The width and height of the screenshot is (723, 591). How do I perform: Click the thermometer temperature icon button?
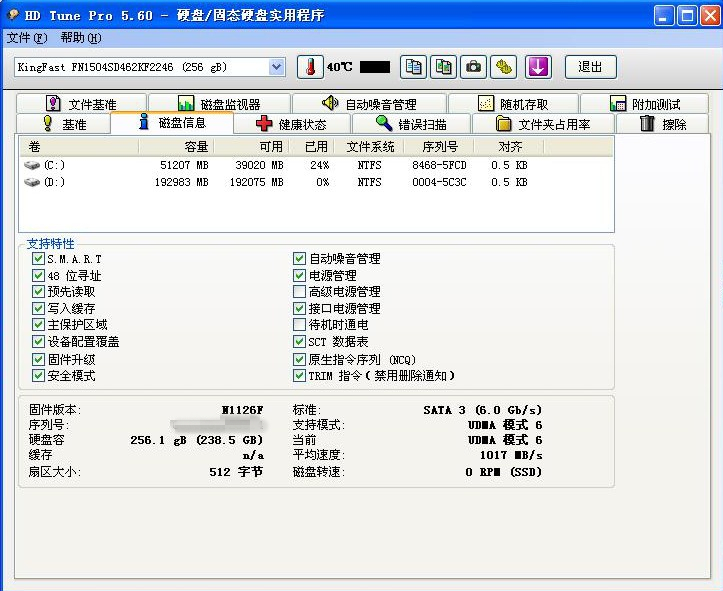310,67
